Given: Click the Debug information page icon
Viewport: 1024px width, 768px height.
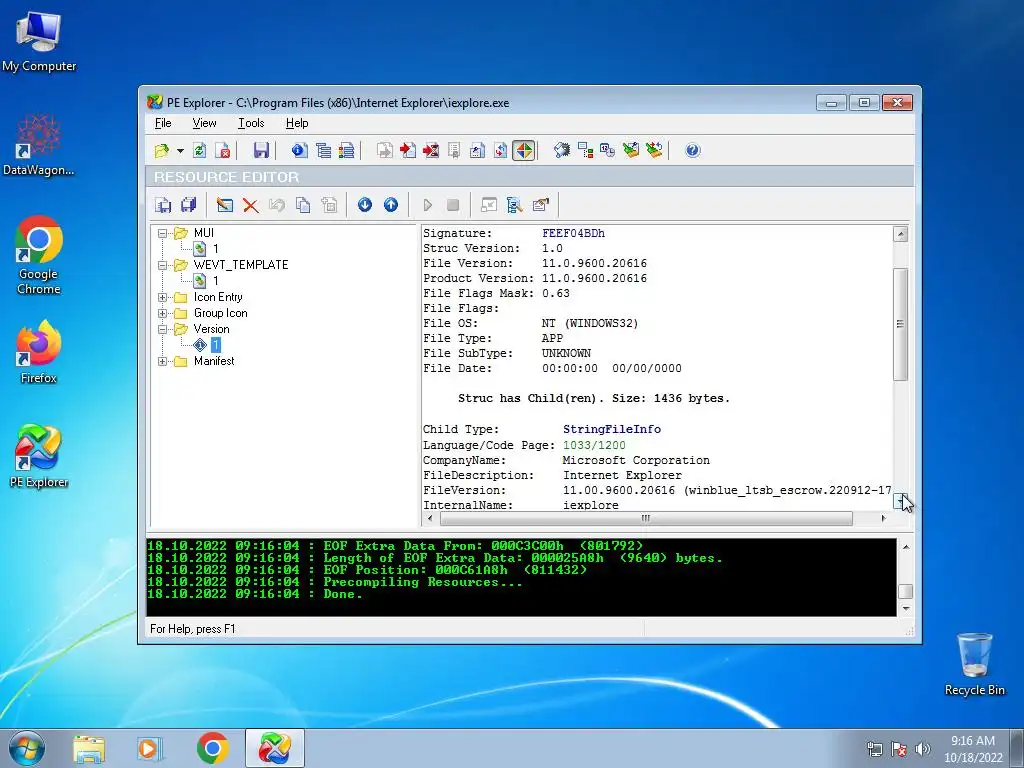Looking at the screenshot, I should pyautogui.click(x=477, y=151).
